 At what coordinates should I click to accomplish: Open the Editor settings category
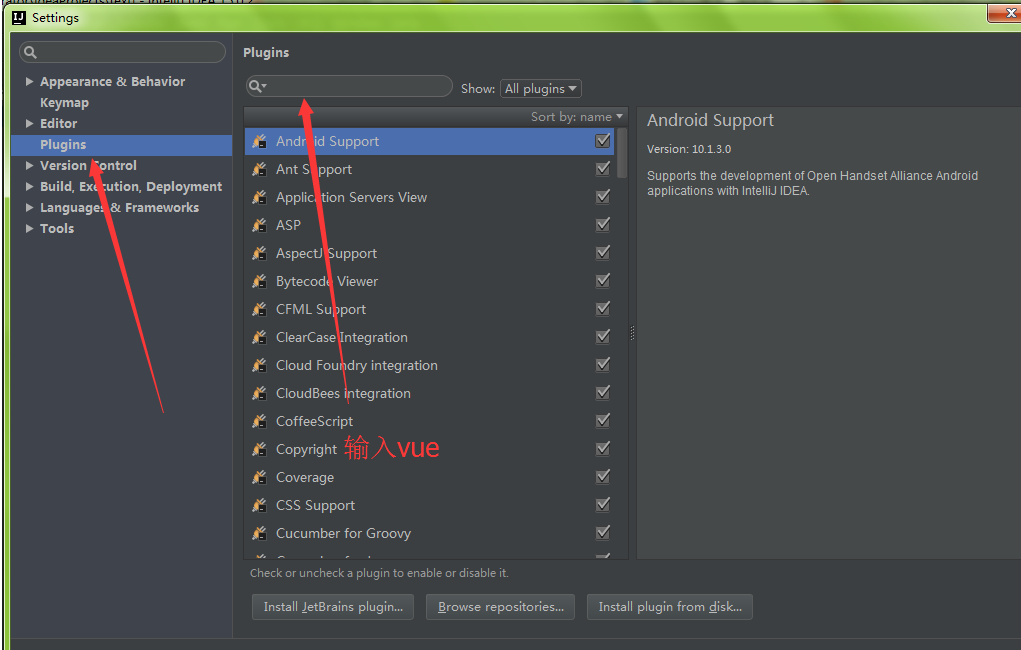click(59, 123)
